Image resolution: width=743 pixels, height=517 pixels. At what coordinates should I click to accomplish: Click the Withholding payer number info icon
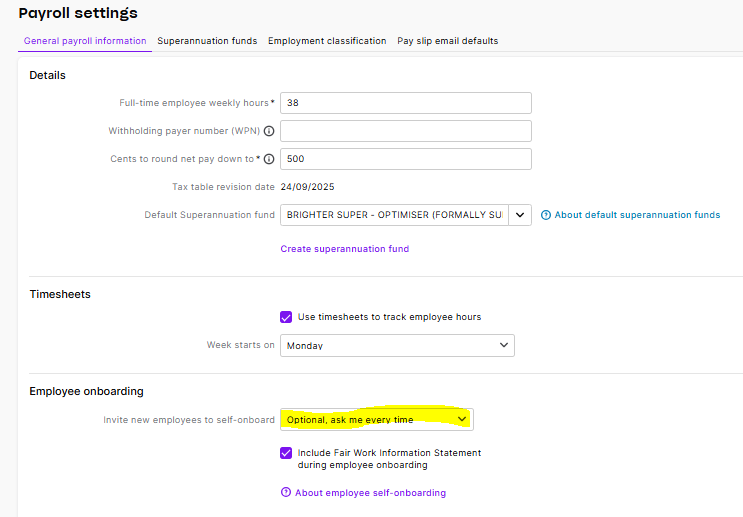(269, 132)
